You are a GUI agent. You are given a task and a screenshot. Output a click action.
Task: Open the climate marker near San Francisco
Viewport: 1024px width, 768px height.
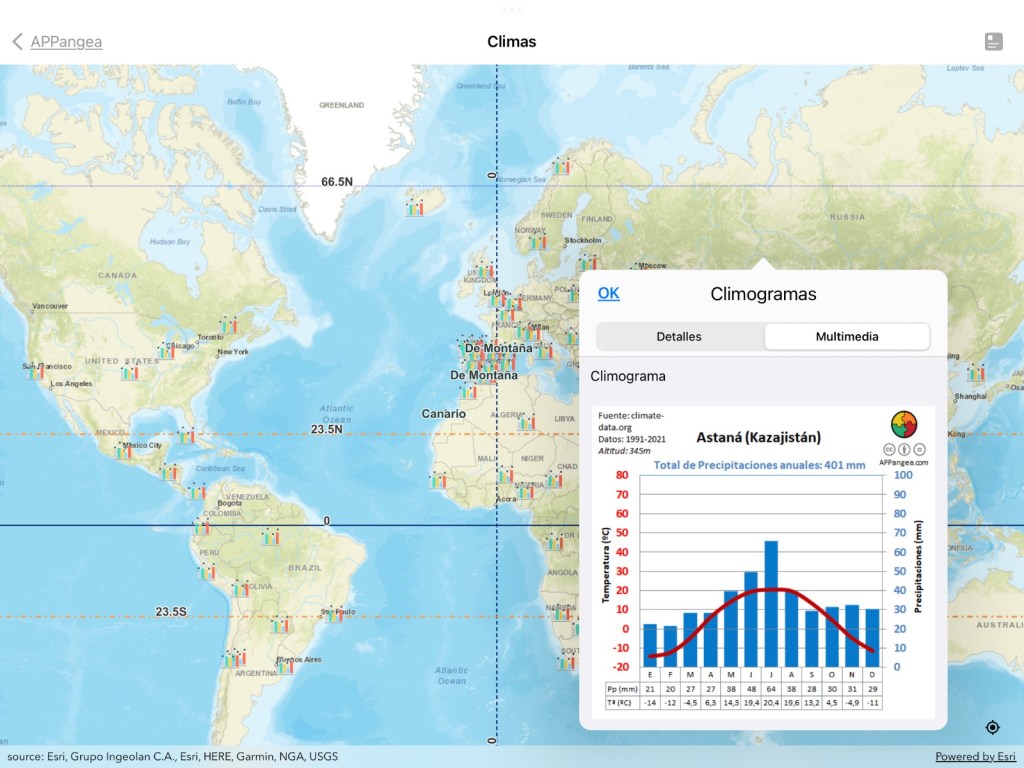tap(36, 371)
